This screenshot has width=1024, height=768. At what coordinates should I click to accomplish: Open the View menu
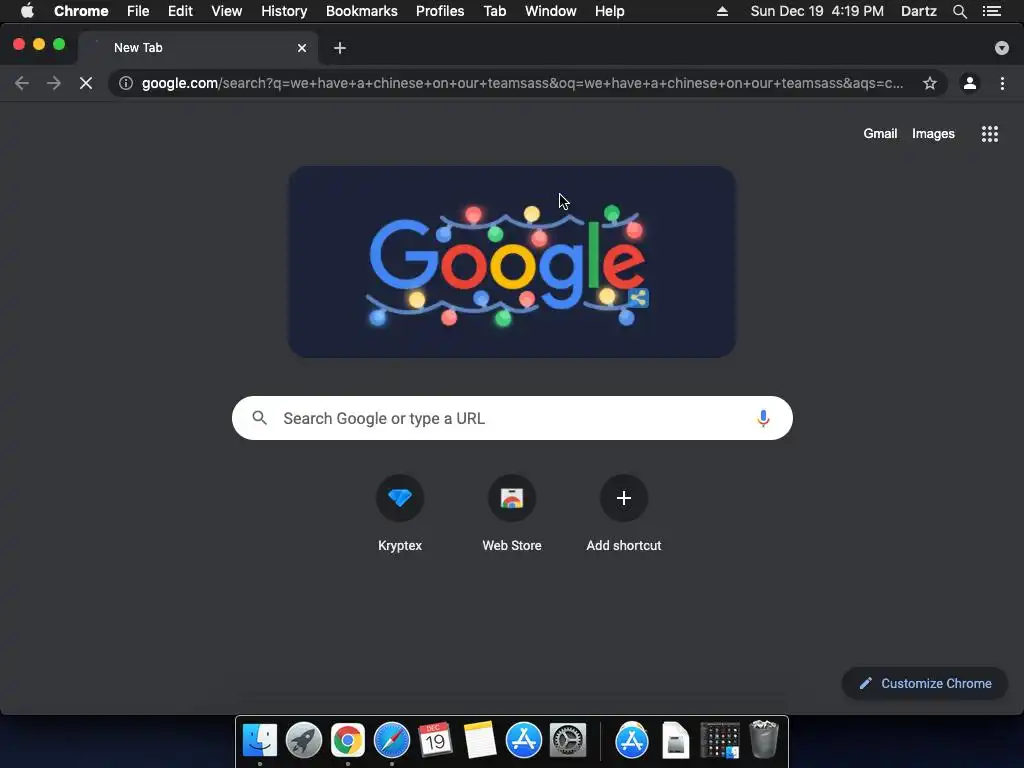pyautogui.click(x=227, y=11)
